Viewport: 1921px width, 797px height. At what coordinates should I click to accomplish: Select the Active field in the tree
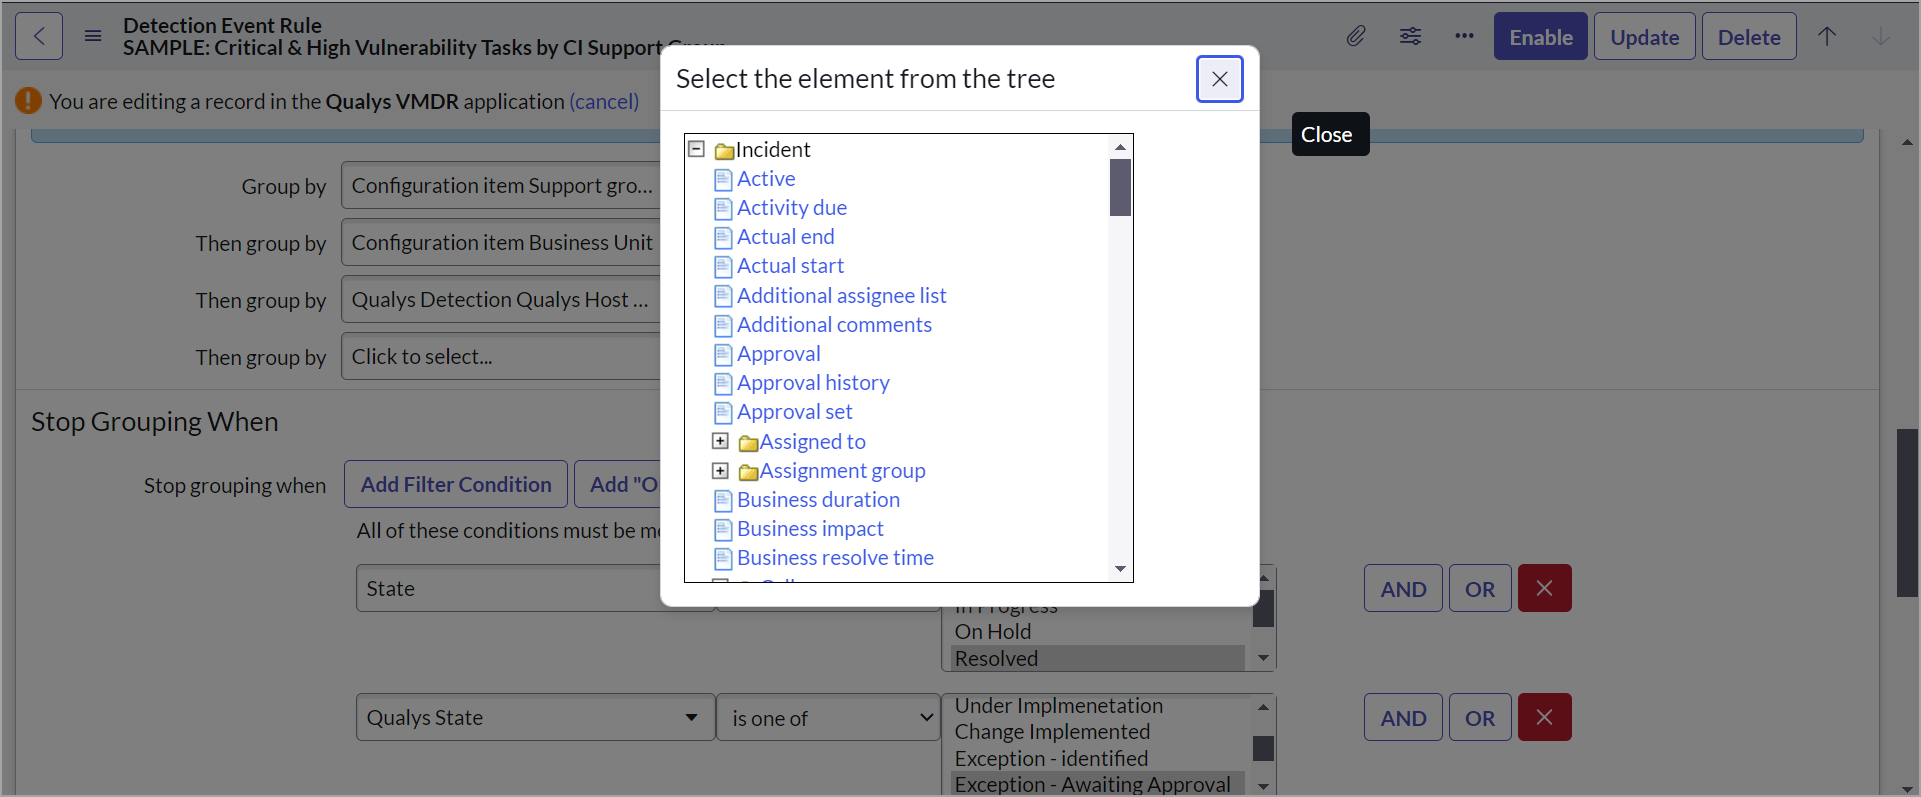[766, 179]
